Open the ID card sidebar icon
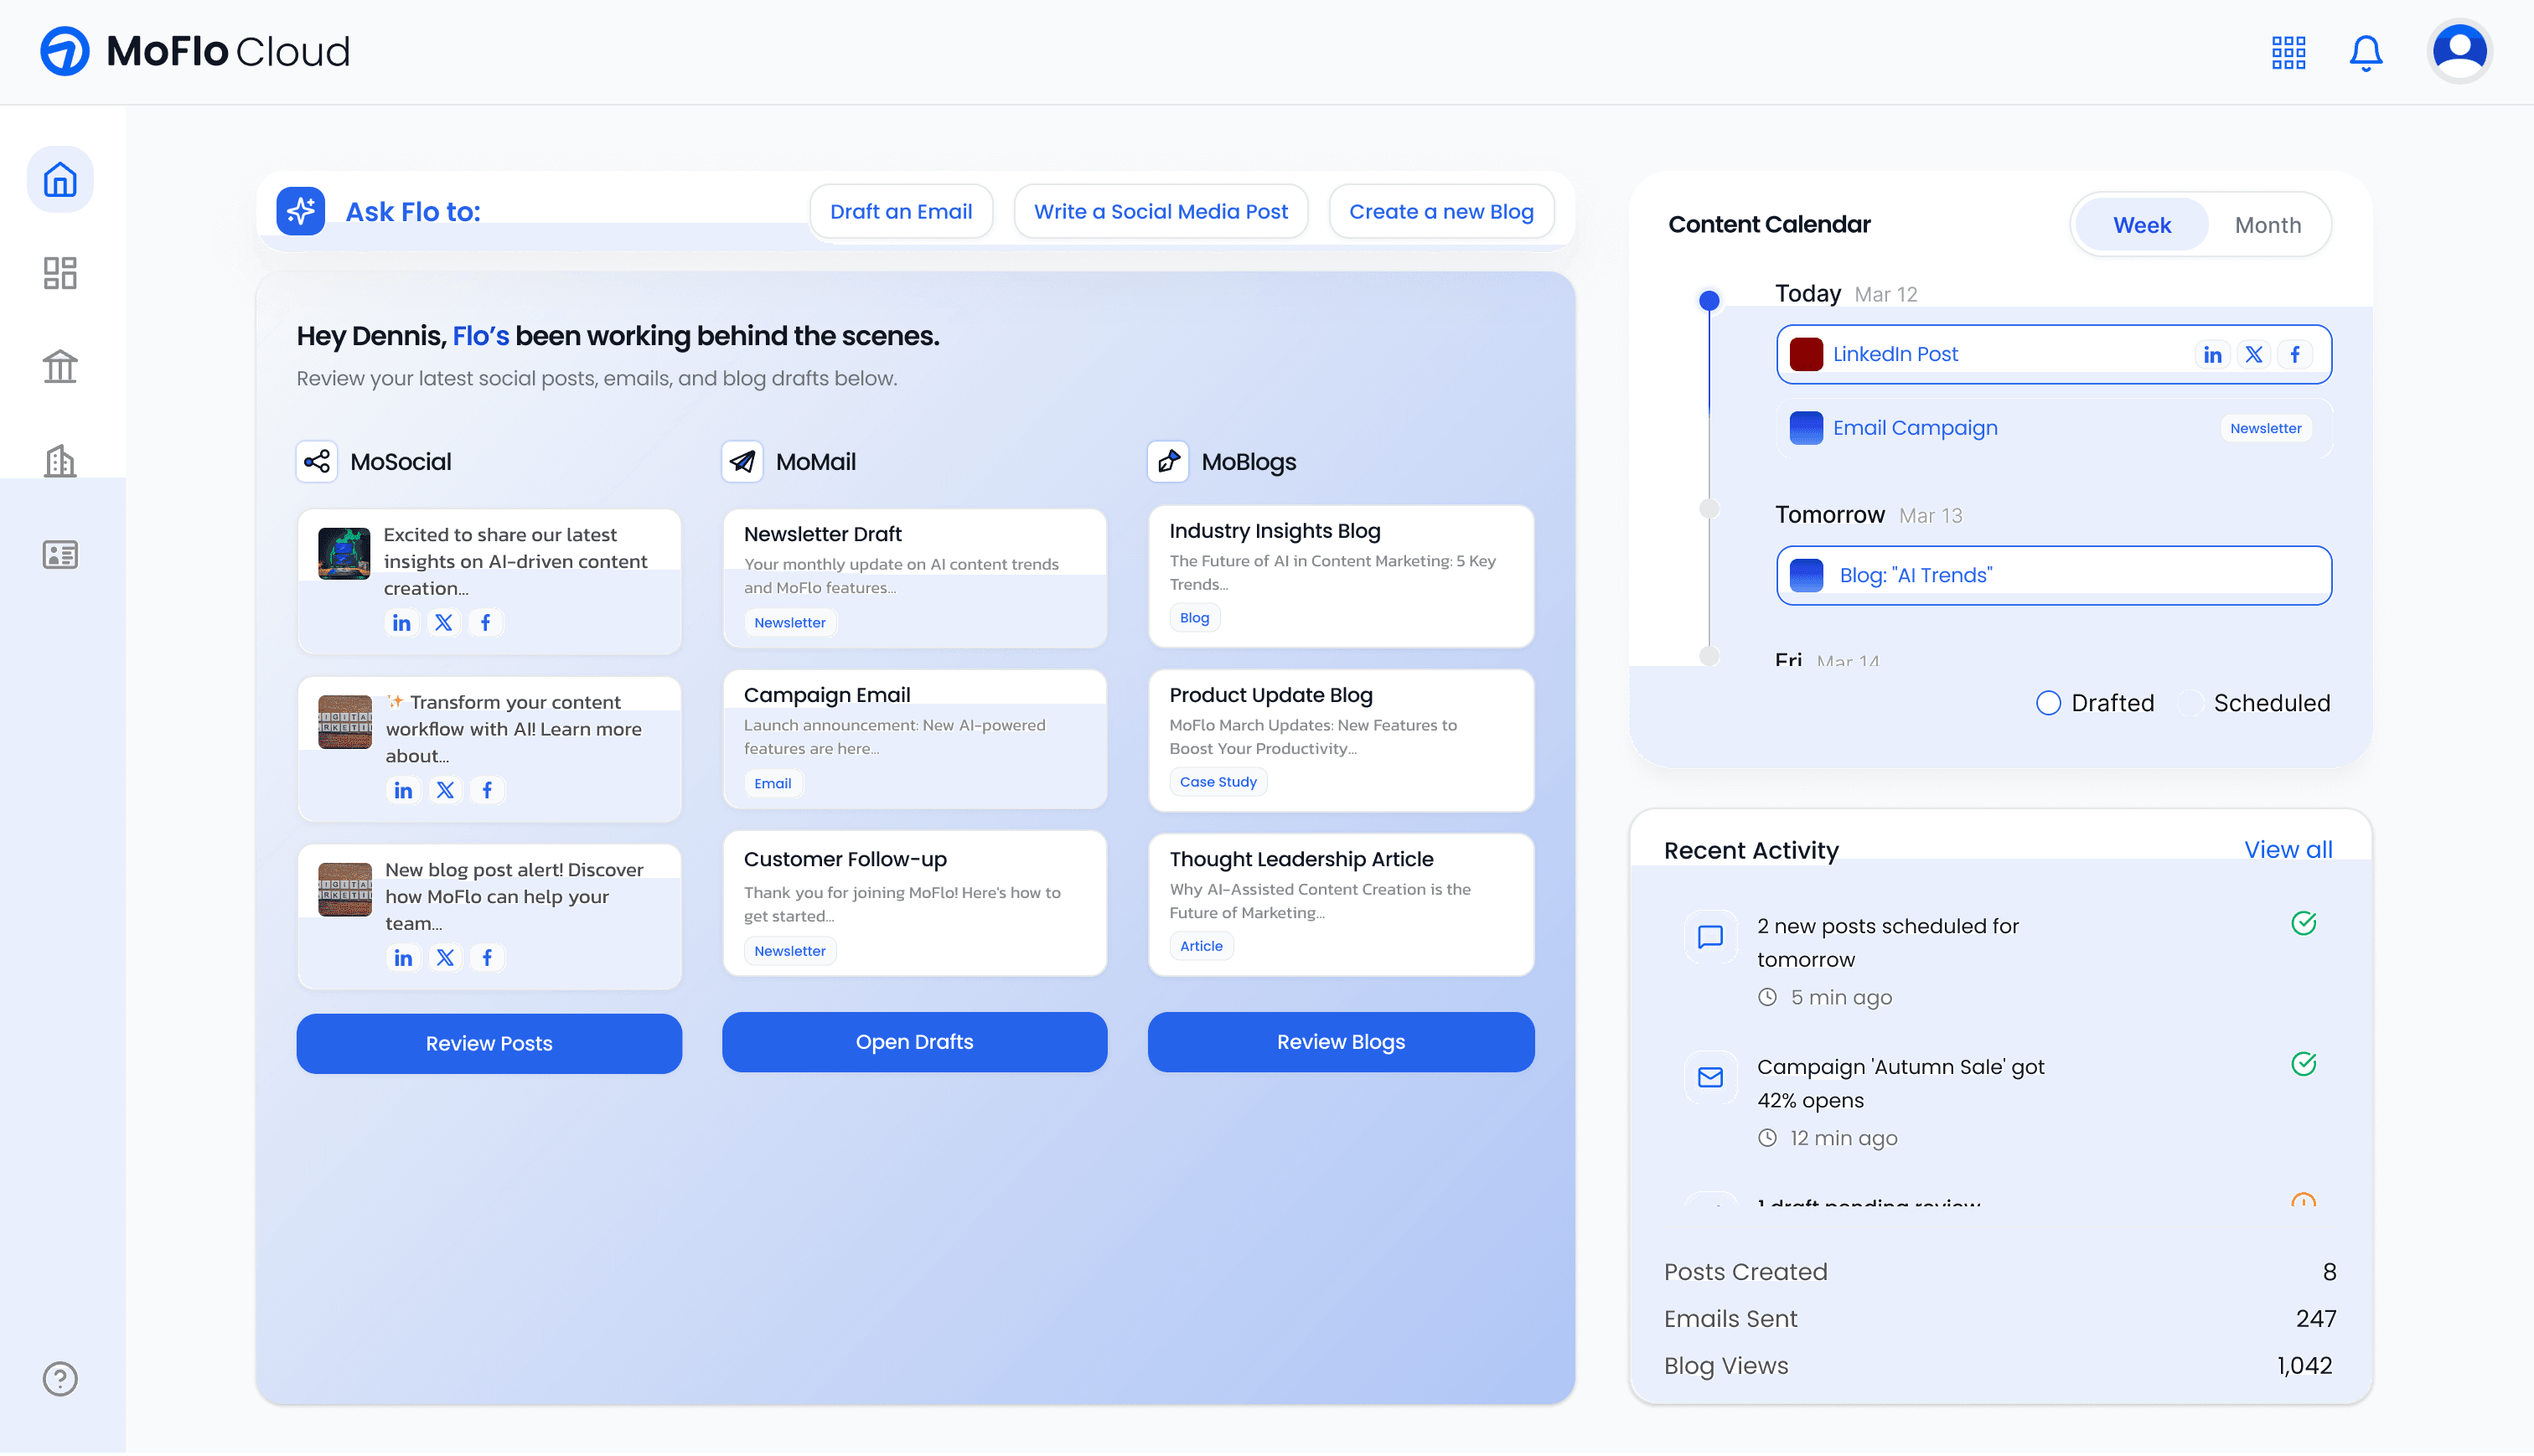The image size is (2534, 1456). coord(60,554)
